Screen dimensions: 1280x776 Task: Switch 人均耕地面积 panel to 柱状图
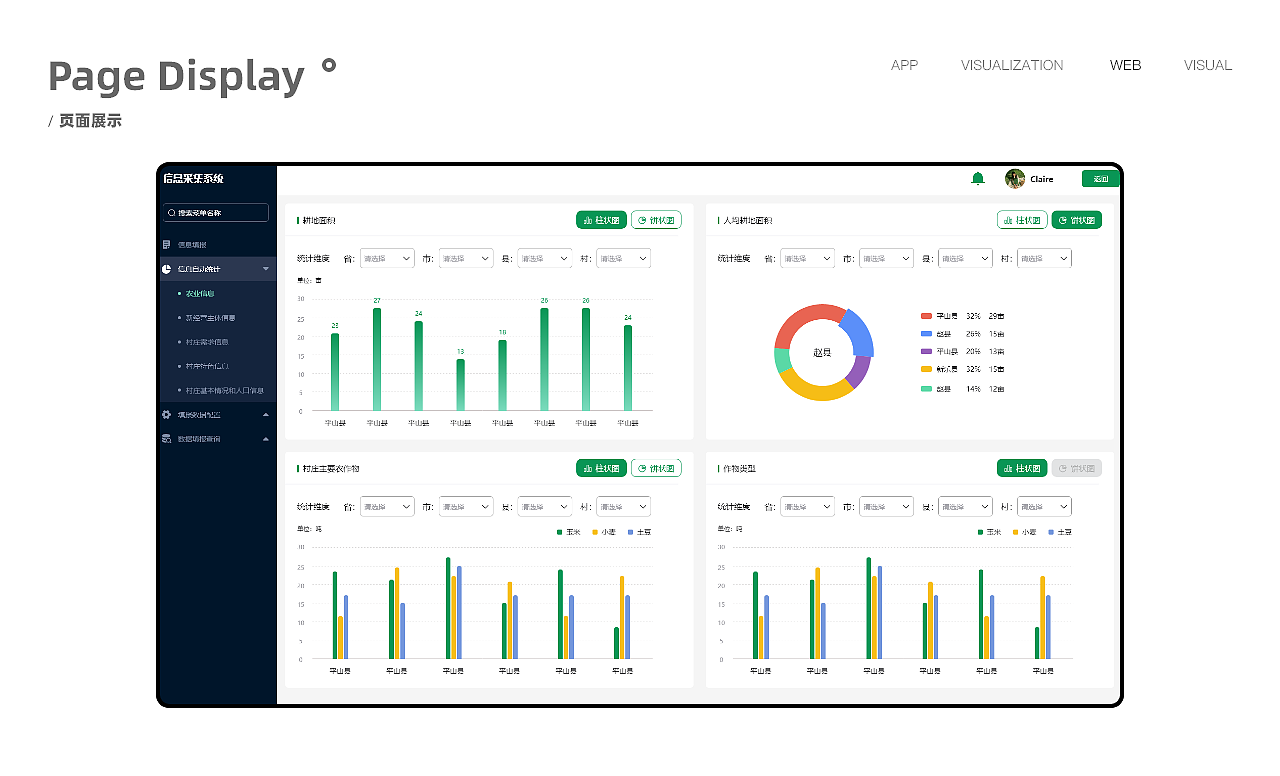point(1022,220)
